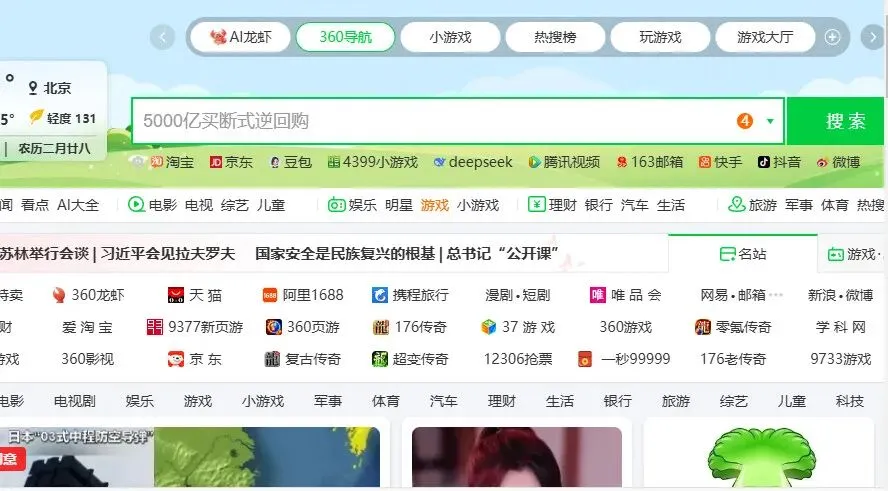The image size is (888, 491).
Task: Select the 军事 channel tab
Action: point(328,401)
